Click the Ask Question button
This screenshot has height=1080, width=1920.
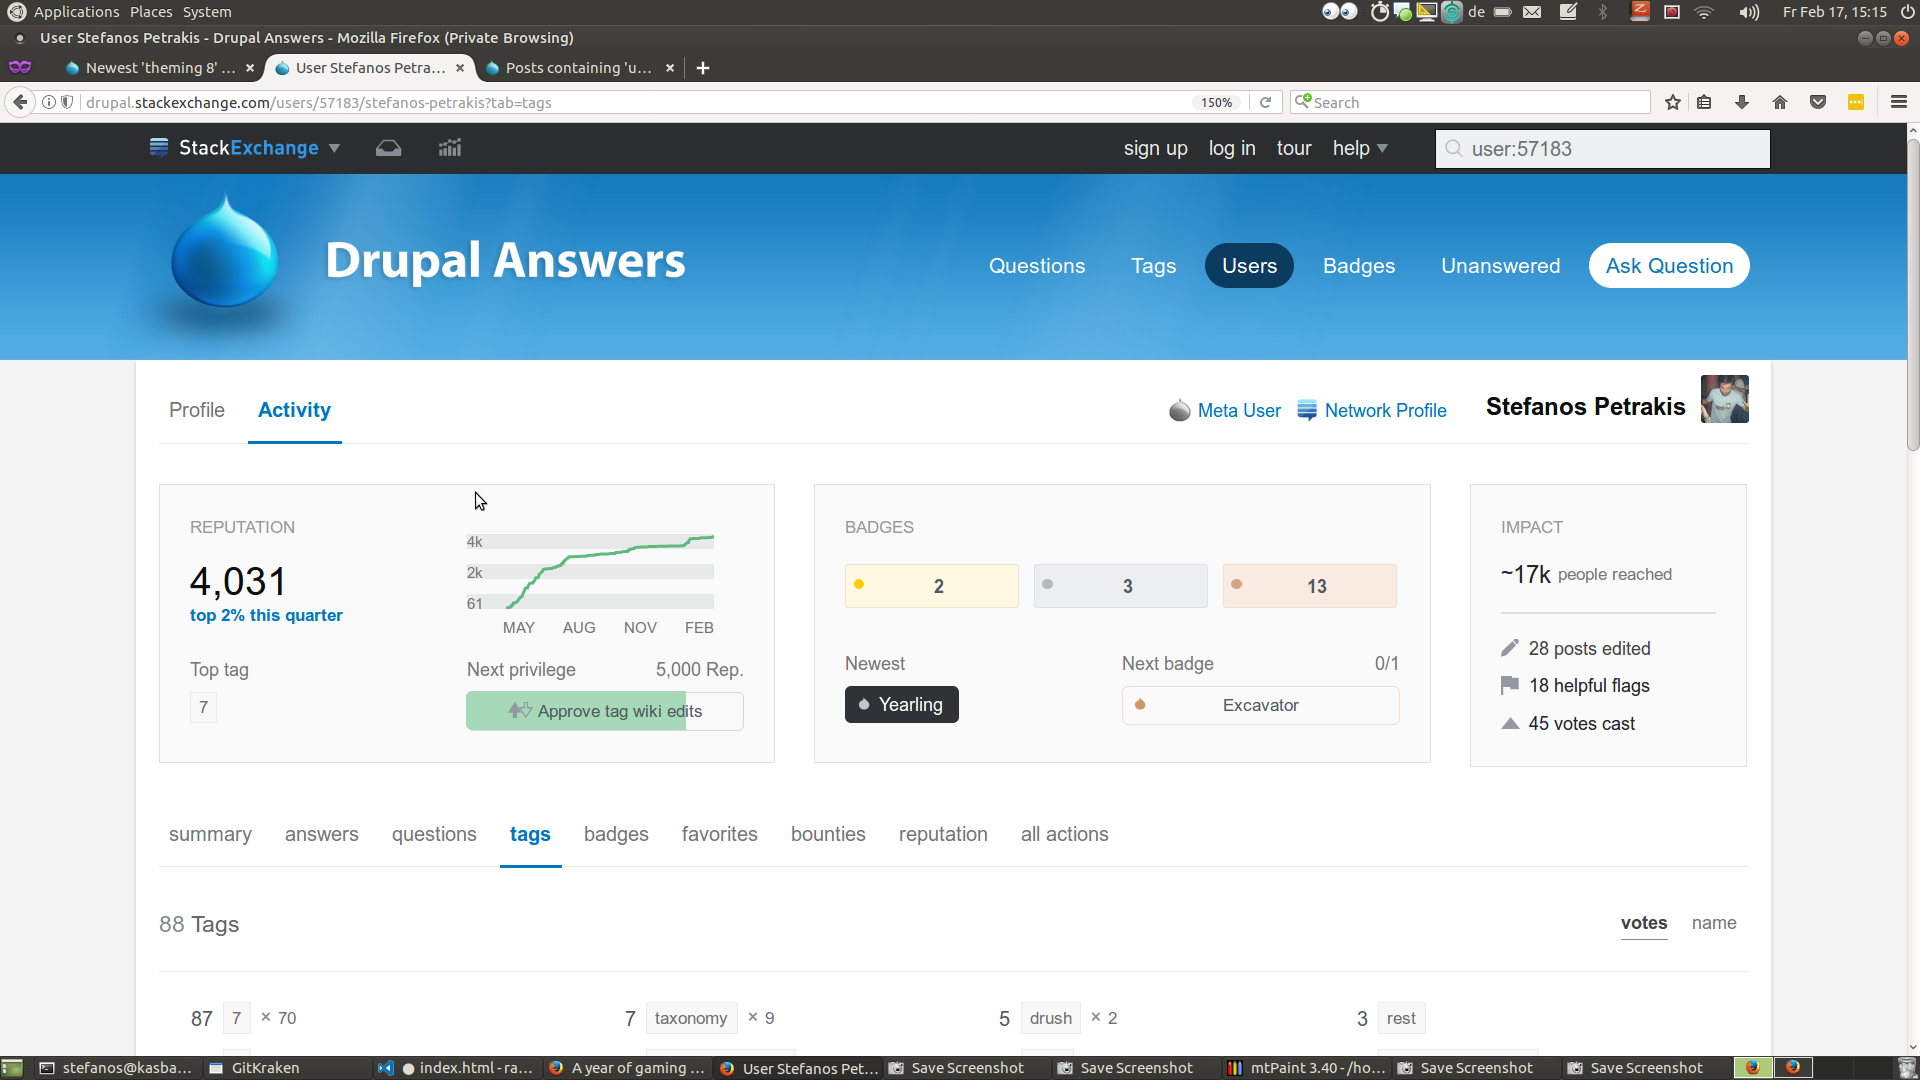pyautogui.click(x=1669, y=266)
